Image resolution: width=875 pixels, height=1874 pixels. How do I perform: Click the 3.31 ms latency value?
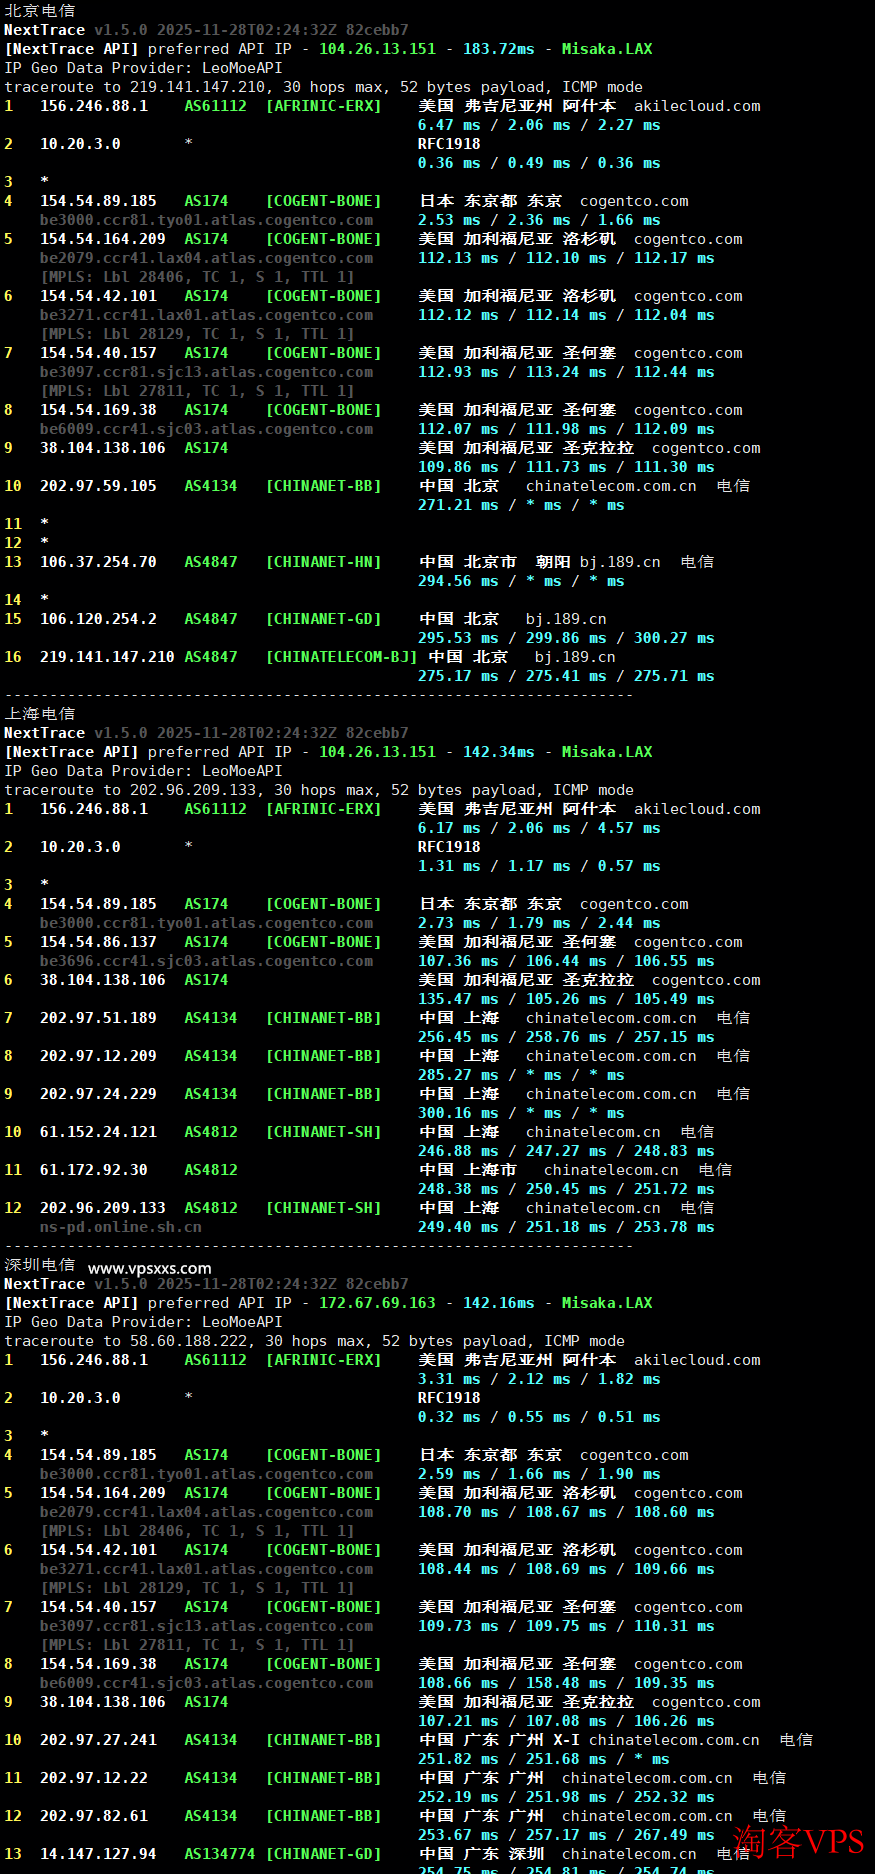coord(449,1379)
